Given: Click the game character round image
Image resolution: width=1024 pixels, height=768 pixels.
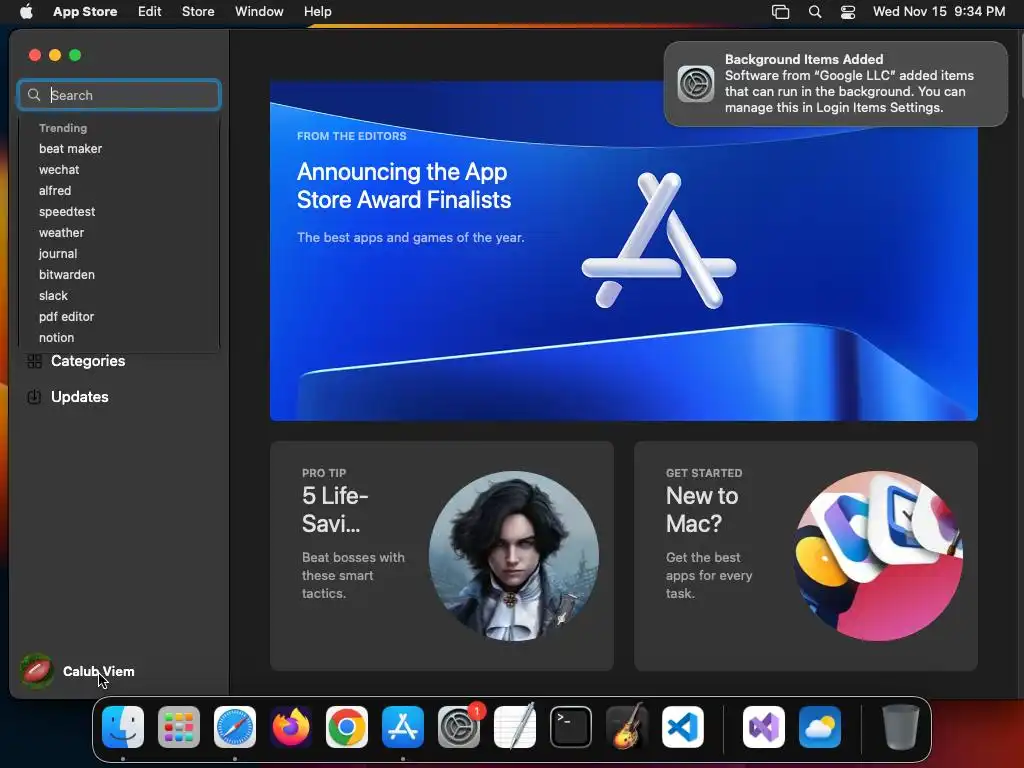Looking at the screenshot, I should [x=513, y=556].
